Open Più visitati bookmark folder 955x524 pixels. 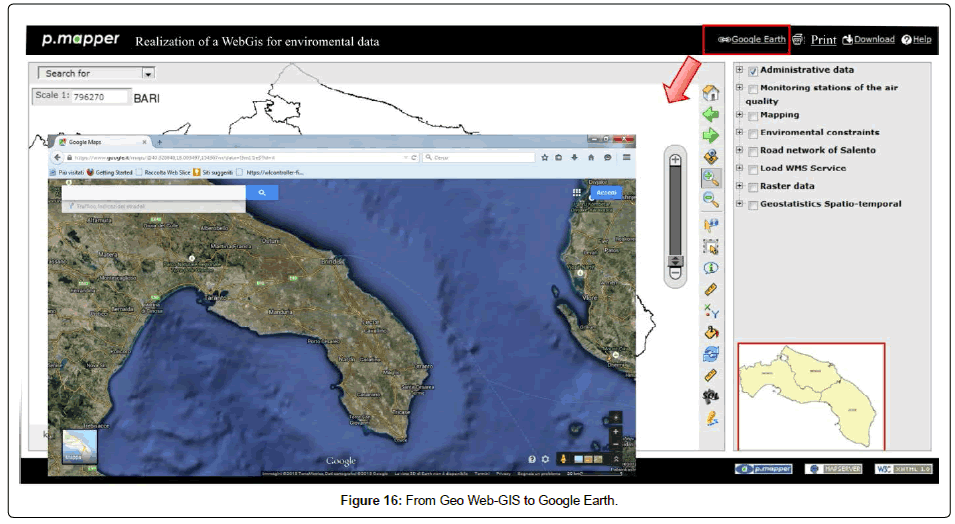(x=67, y=172)
